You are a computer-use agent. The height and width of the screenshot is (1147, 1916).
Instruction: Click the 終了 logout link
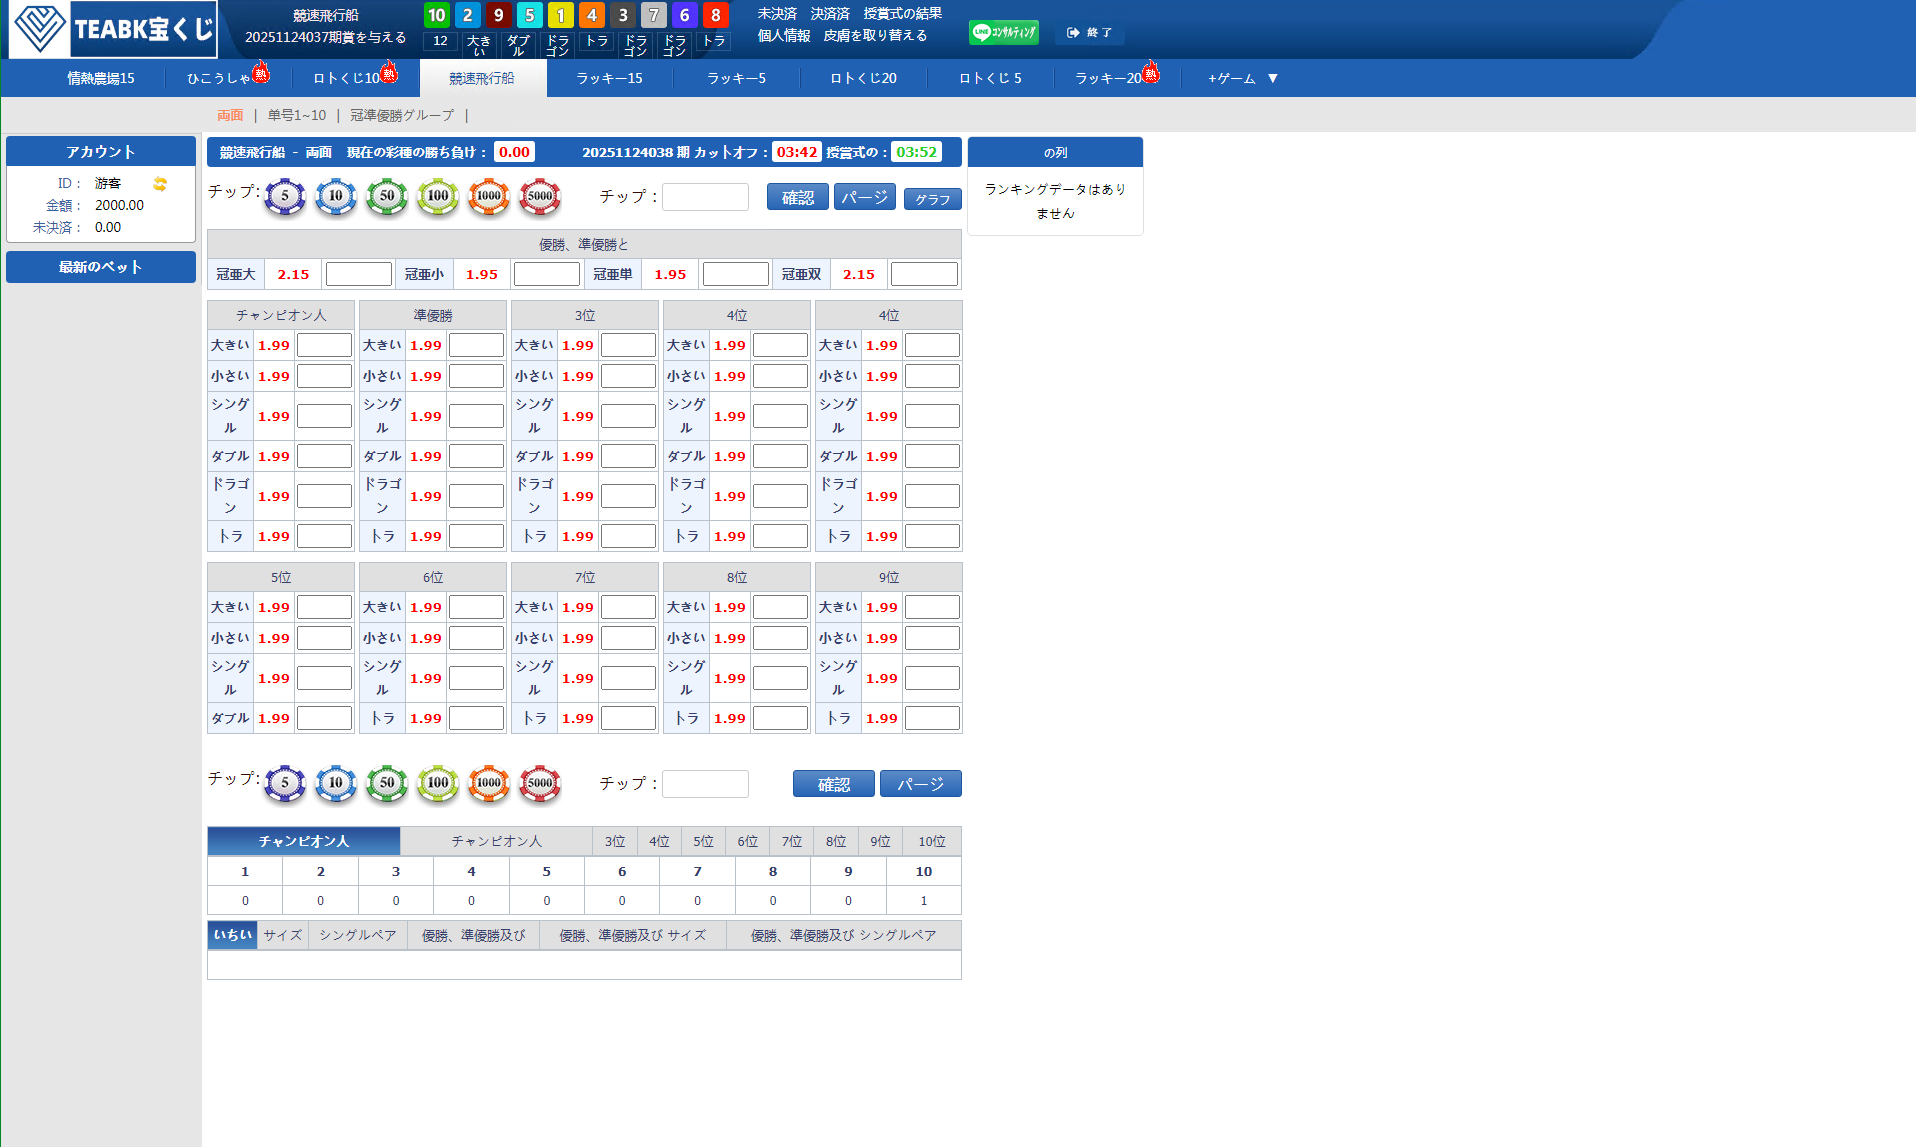point(1089,33)
